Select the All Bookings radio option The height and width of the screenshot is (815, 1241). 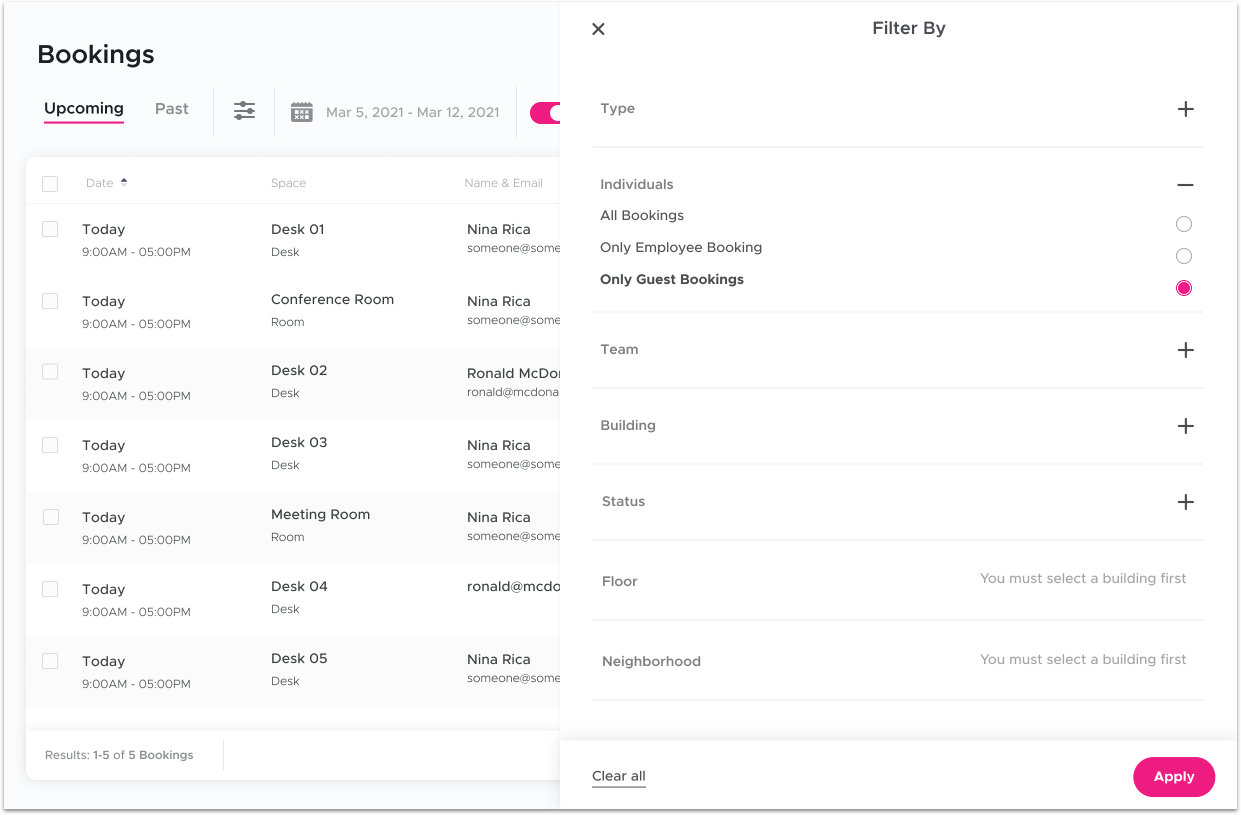coord(1184,224)
